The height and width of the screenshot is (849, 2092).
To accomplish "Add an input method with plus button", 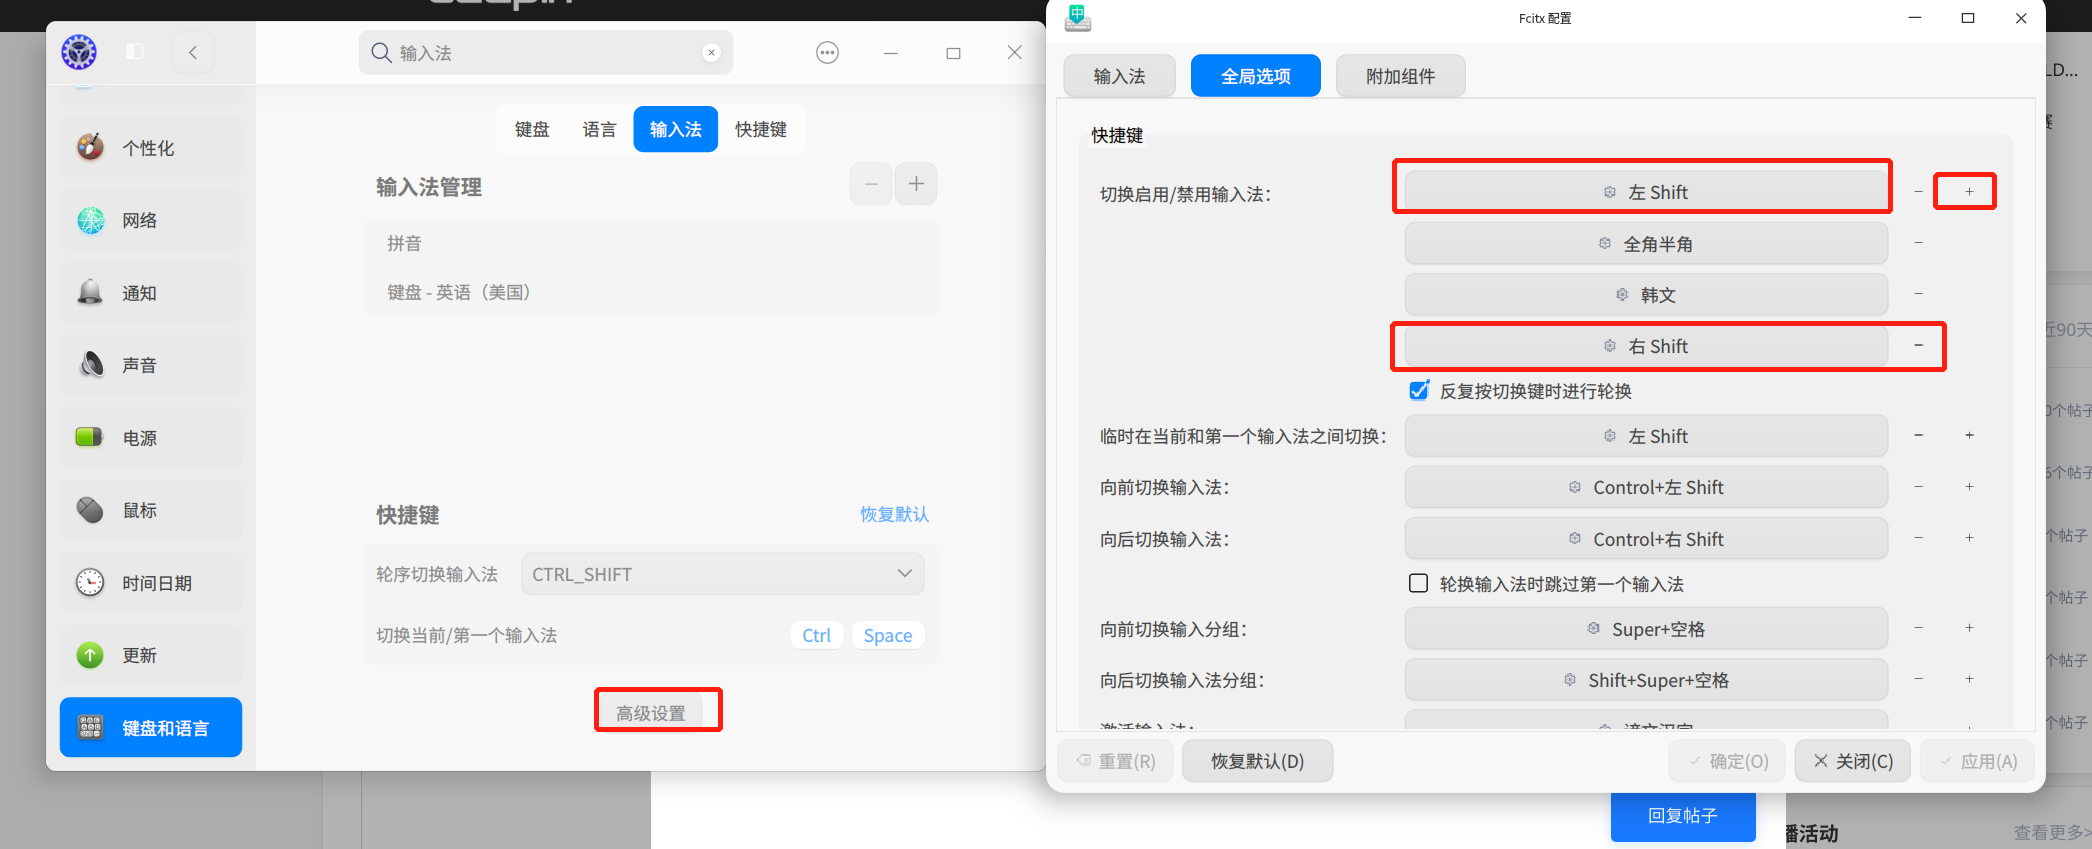I will pos(916,184).
